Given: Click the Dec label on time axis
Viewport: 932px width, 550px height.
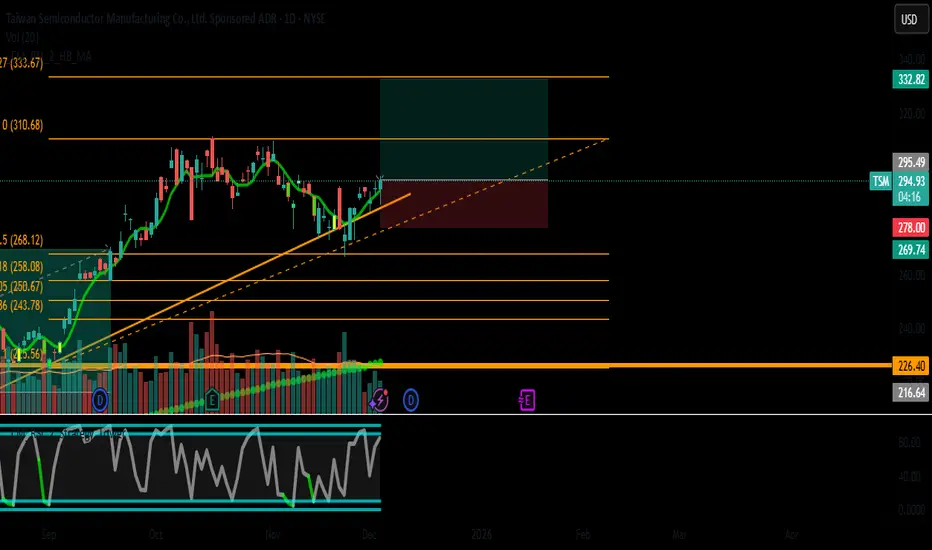Looking at the screenshot, I should coord(369,535).
